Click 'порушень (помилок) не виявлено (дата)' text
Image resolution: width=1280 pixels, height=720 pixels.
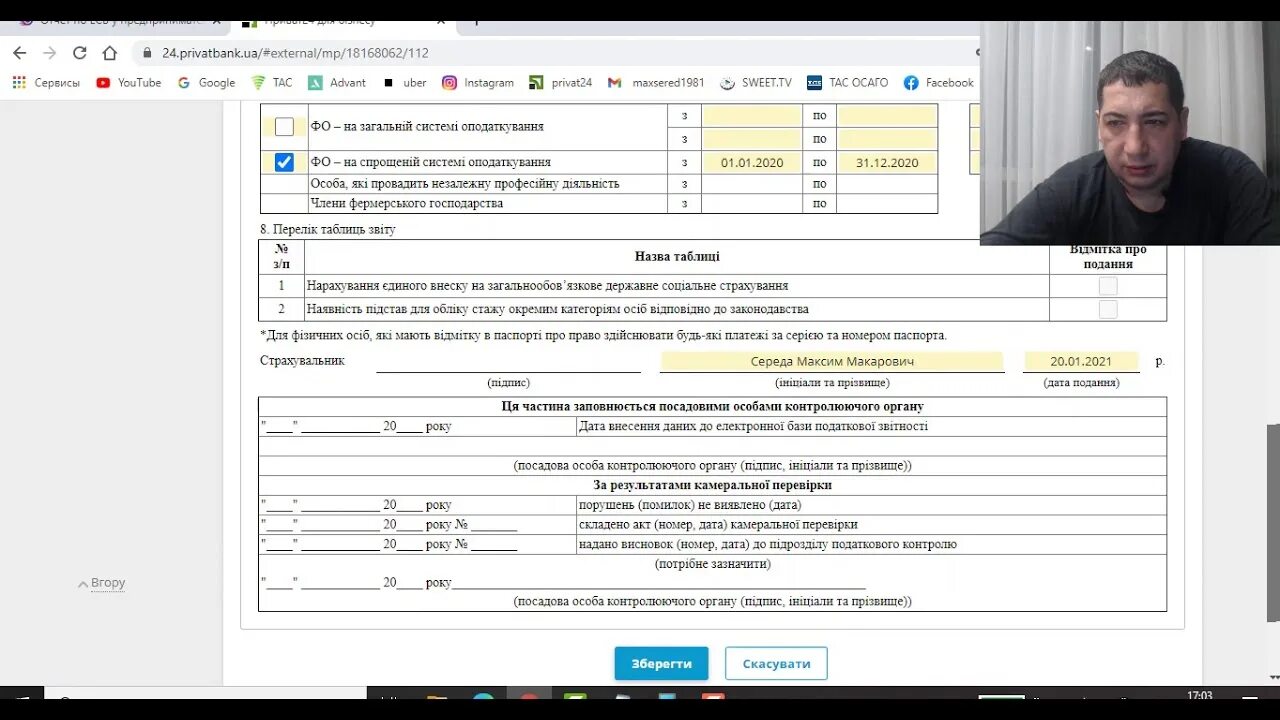pos(690,505)
